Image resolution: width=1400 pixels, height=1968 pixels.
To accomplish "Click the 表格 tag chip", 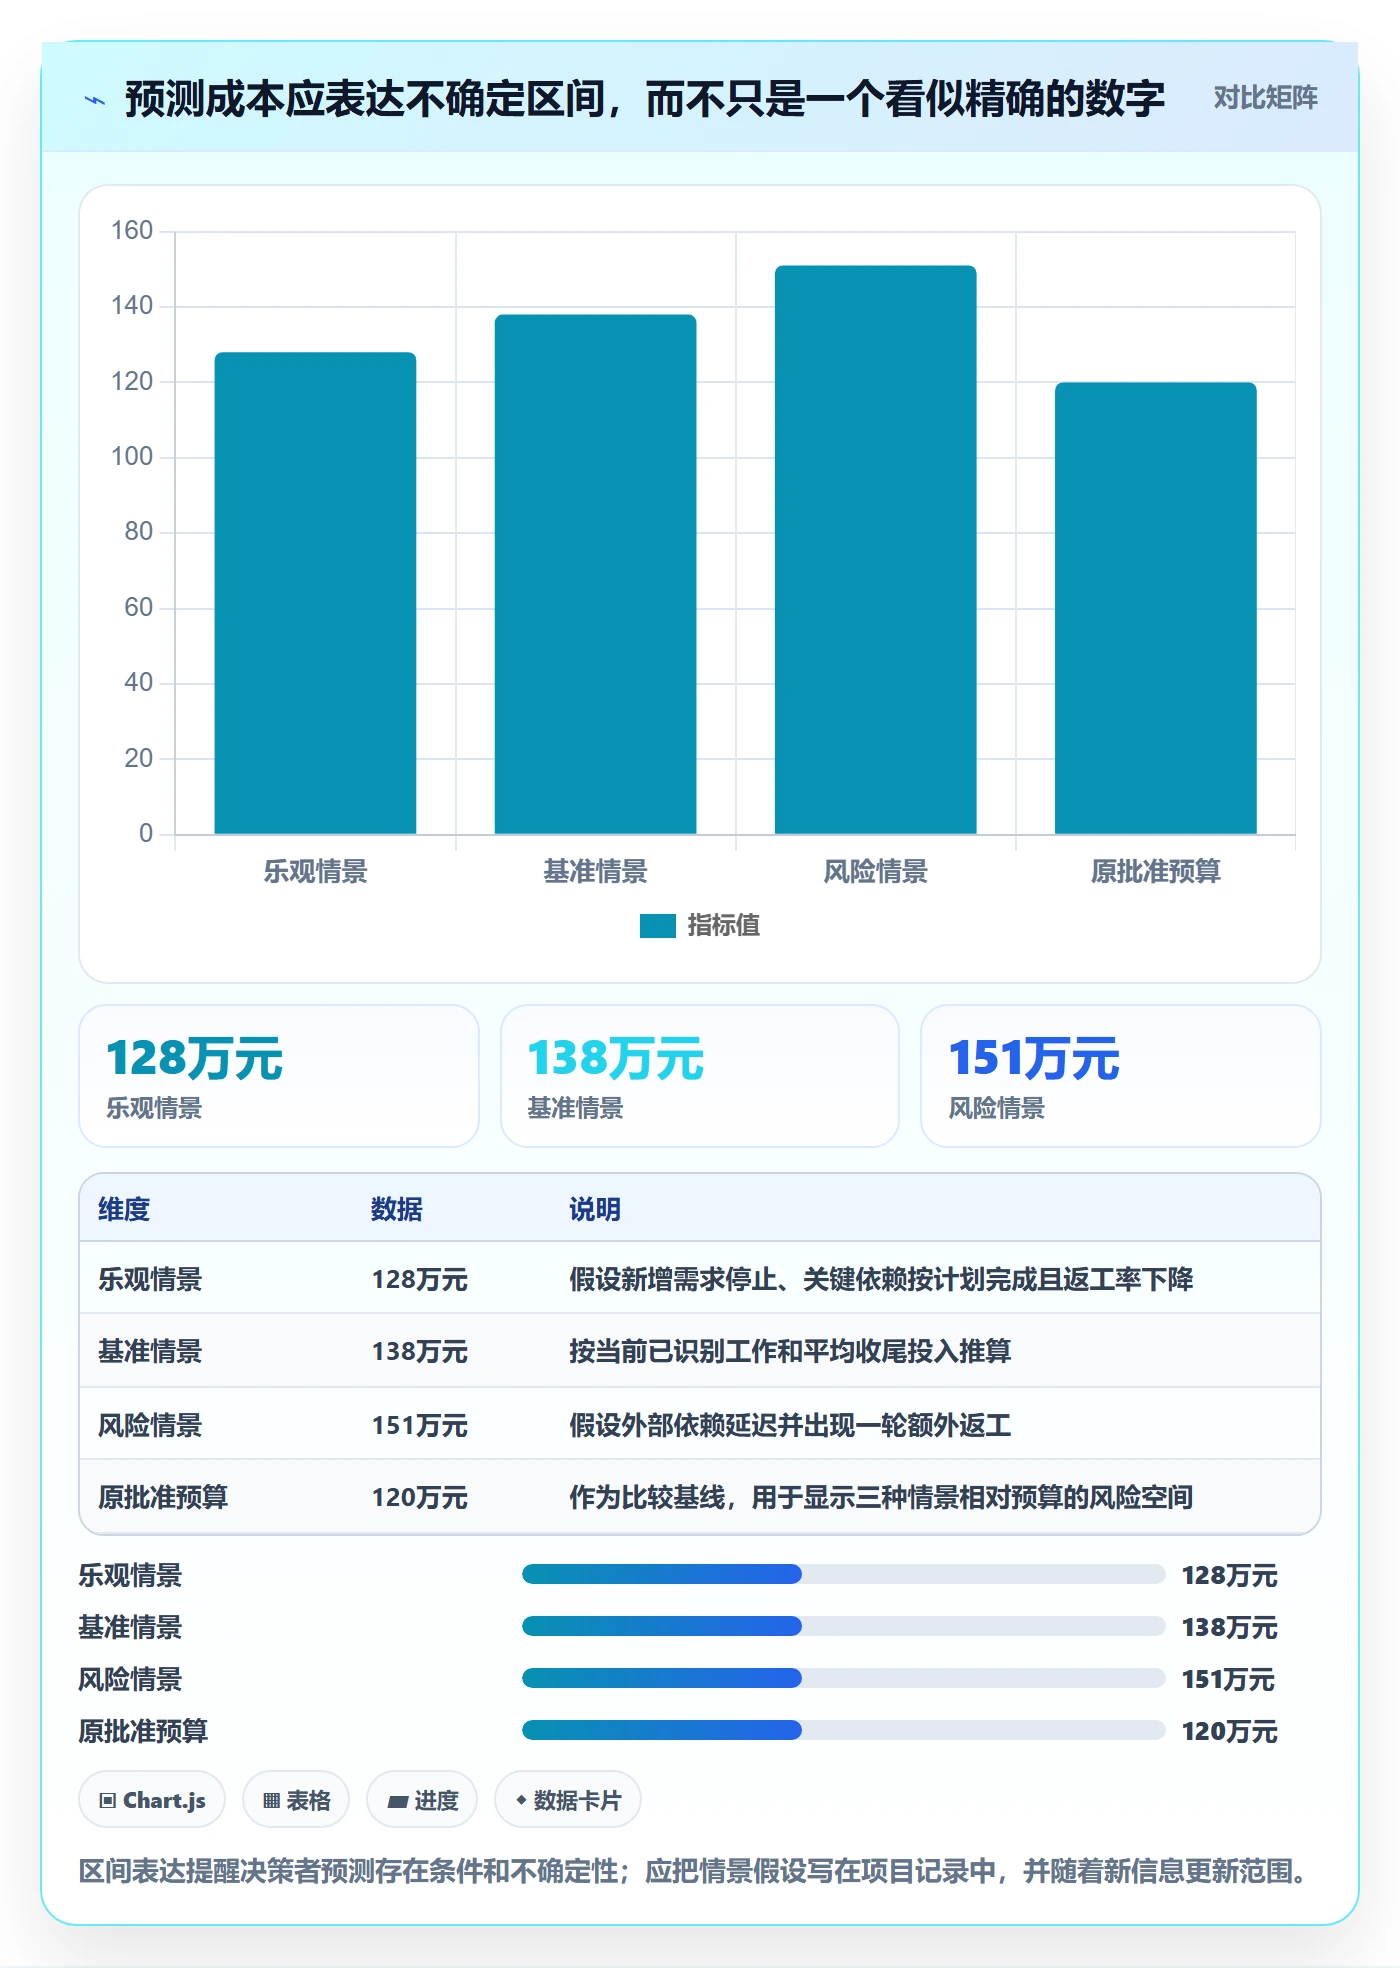I will point(296,1800).
